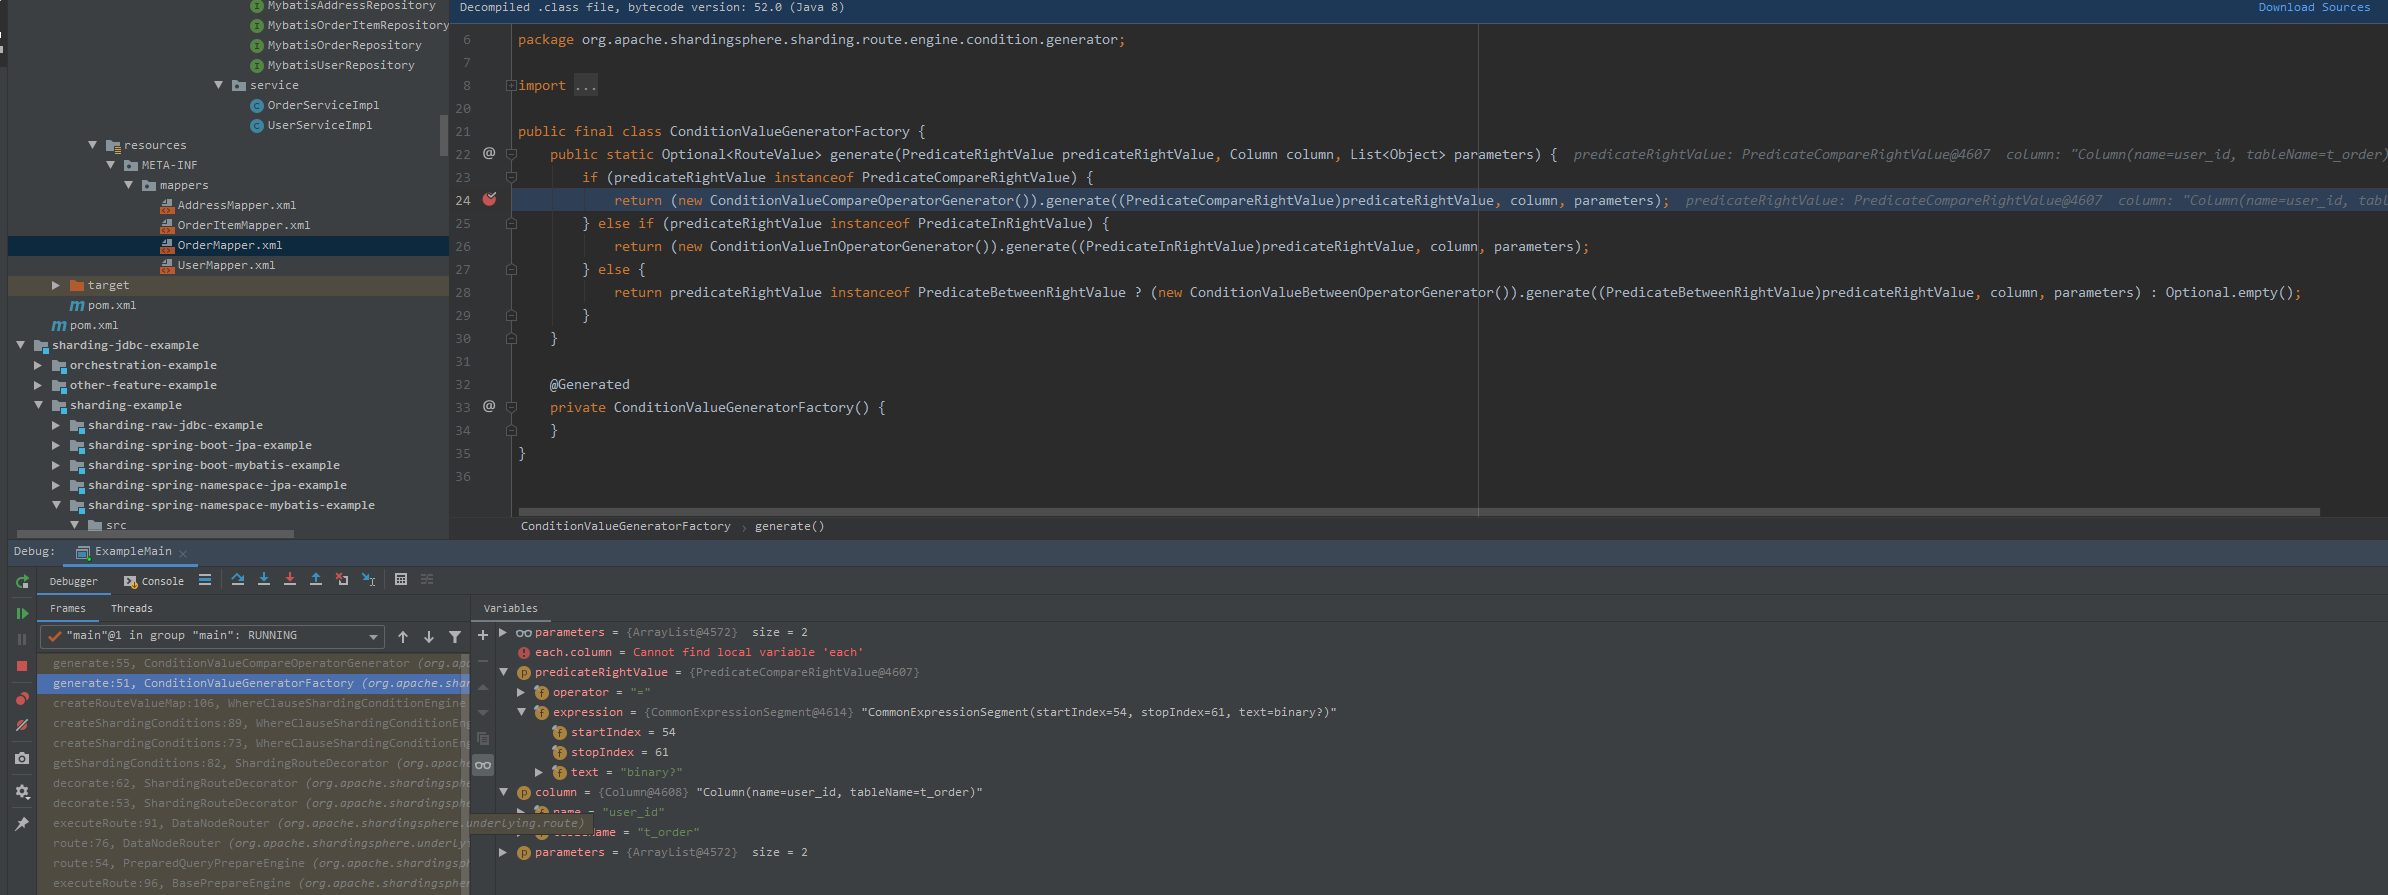Open thread selector "main"@1 dropdown

coord(213,636)
